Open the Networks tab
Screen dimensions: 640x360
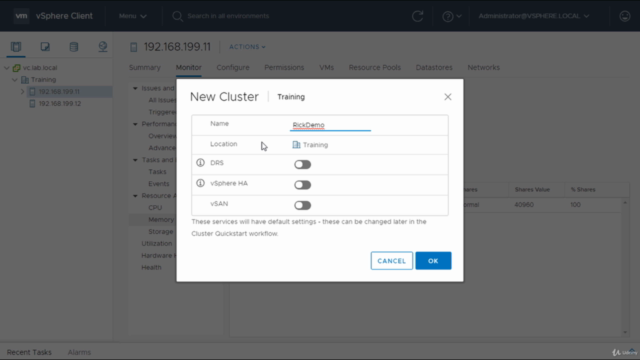click(484, 68)
